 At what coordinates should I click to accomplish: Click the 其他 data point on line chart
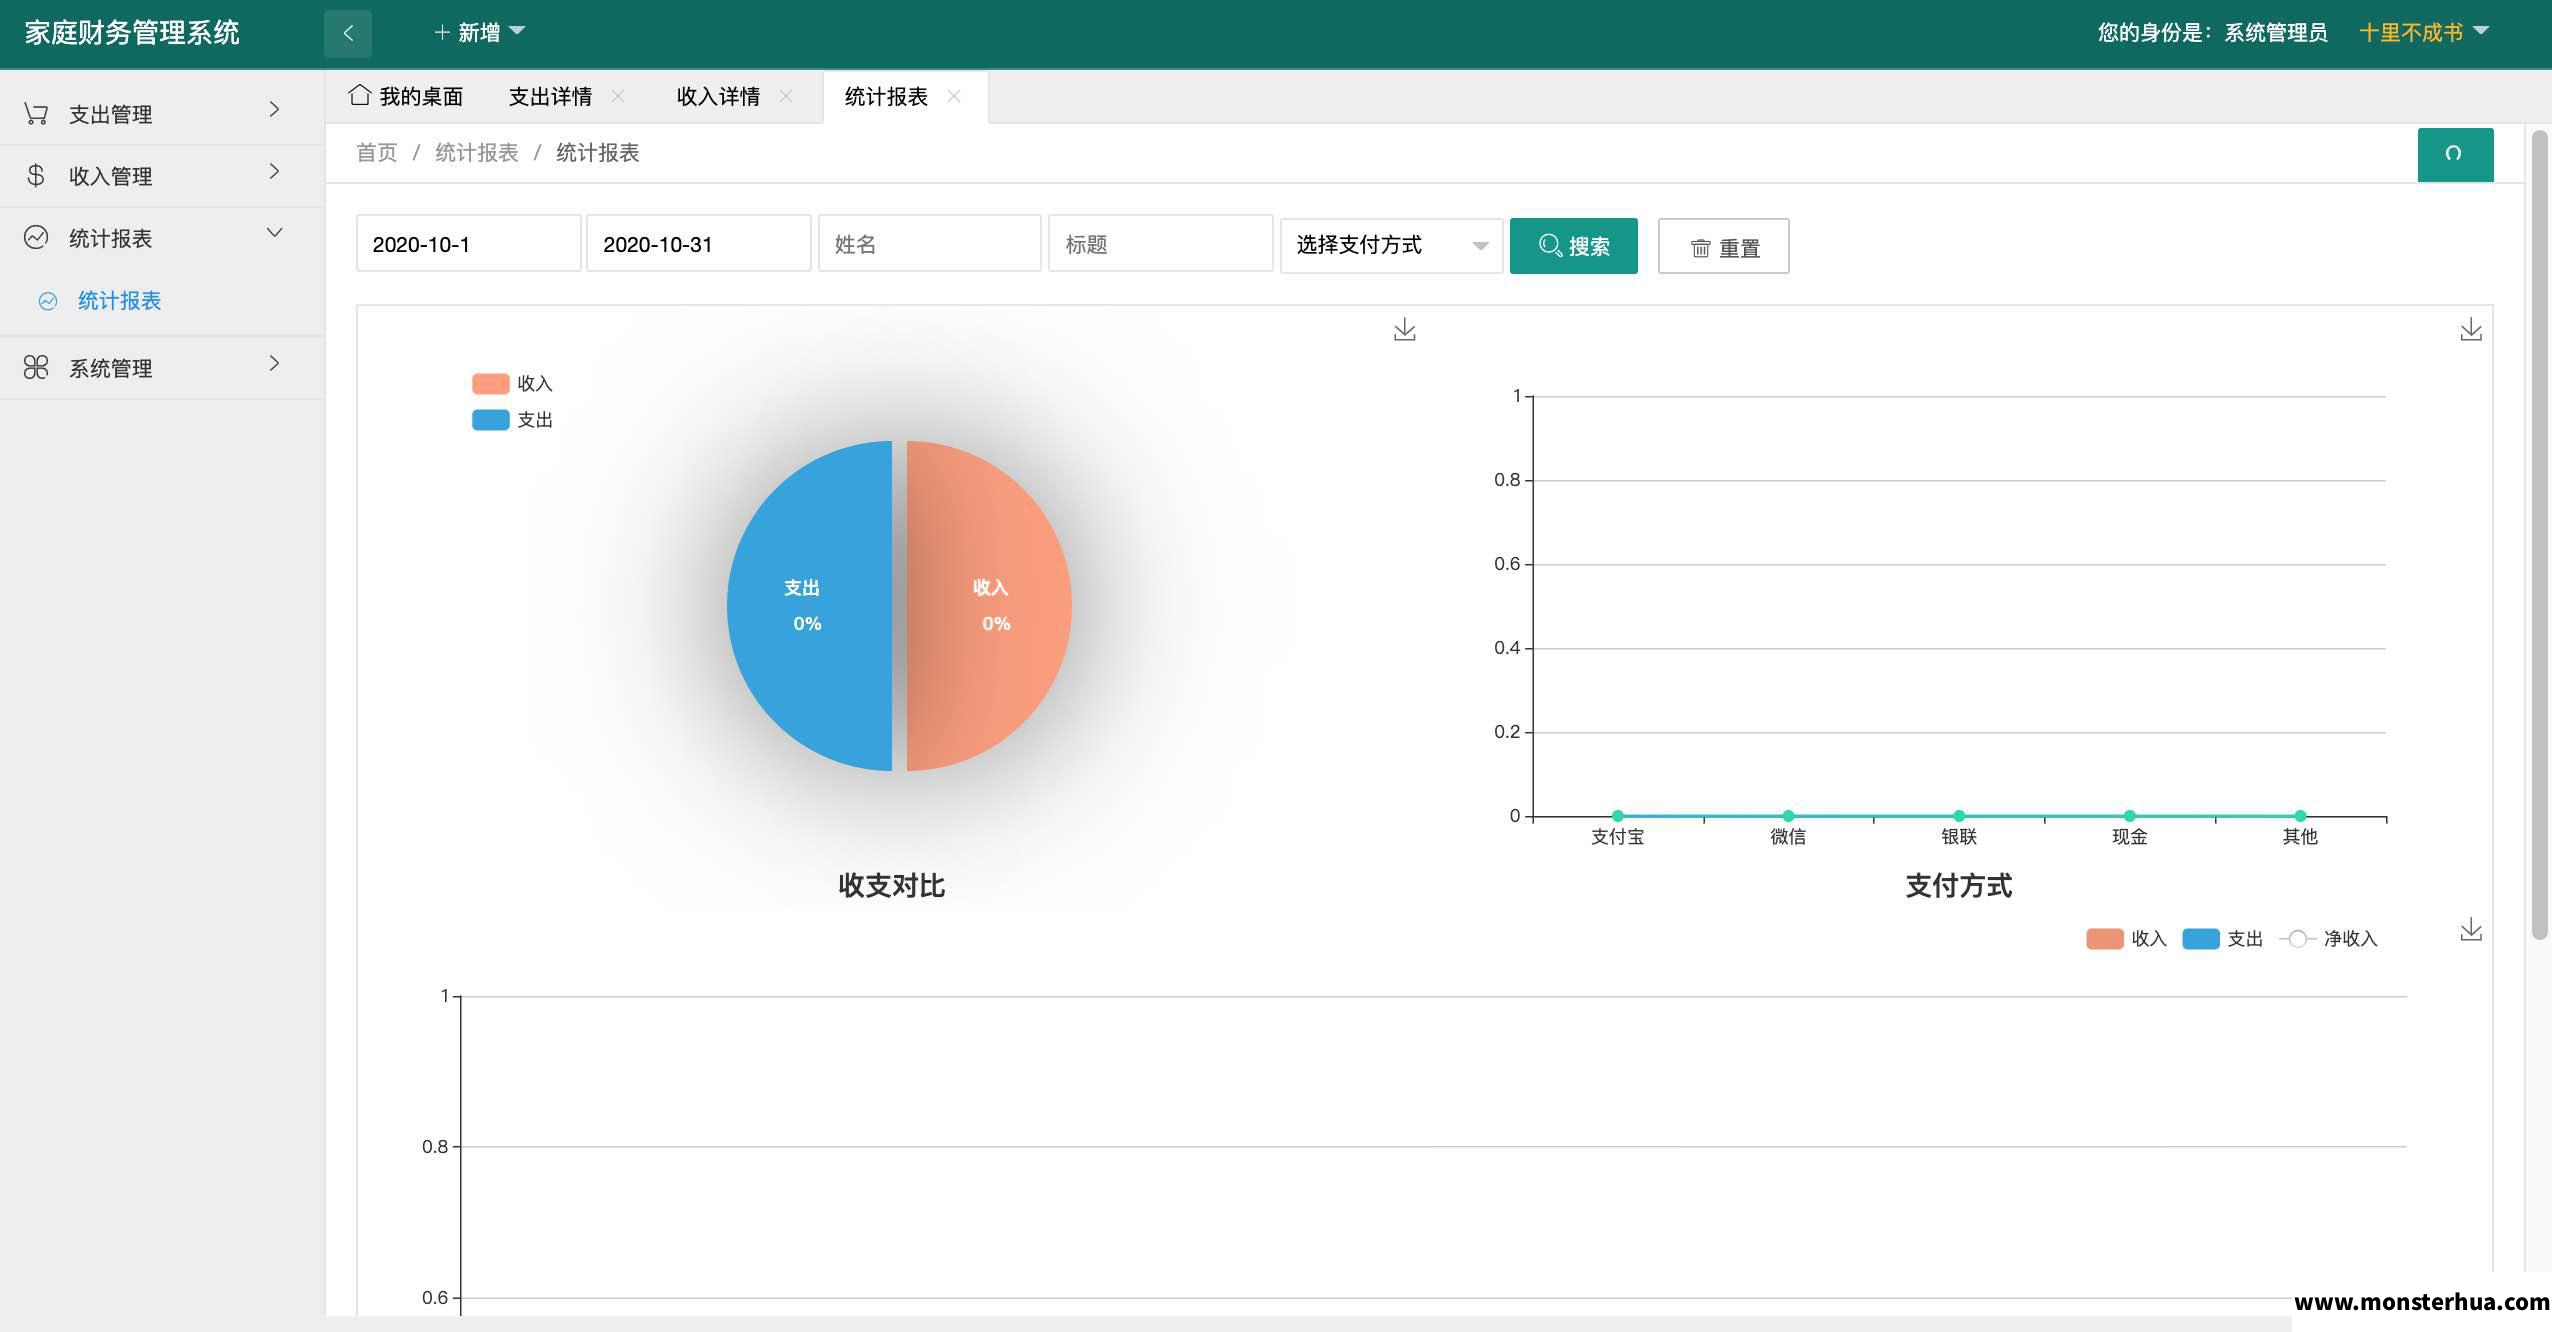[2300, 816]
